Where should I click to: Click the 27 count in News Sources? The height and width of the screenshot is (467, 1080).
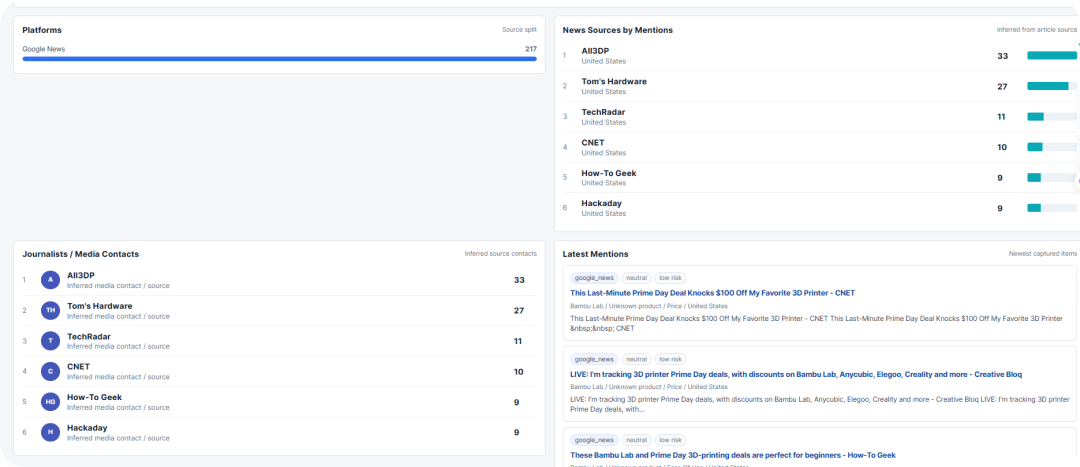pos(1002,86)
